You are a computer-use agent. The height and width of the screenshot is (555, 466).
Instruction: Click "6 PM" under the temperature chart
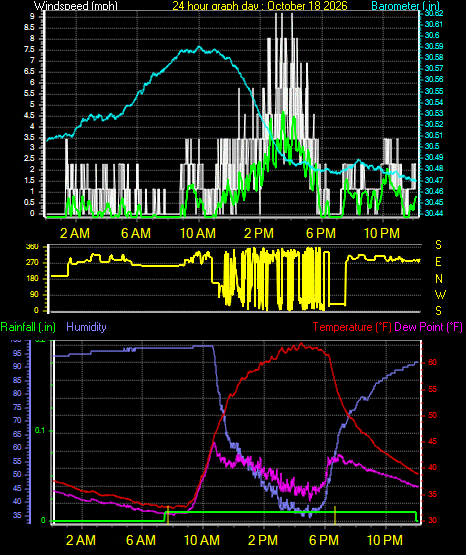pyautogui.click(x=324, y=540)
